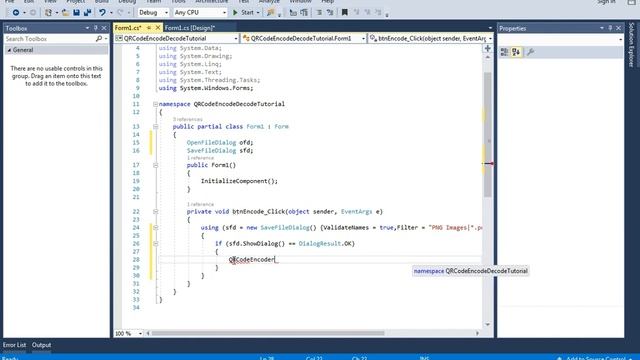Open the document tabs list dropdown
This screenshot has width=640, height=360.
490,28
